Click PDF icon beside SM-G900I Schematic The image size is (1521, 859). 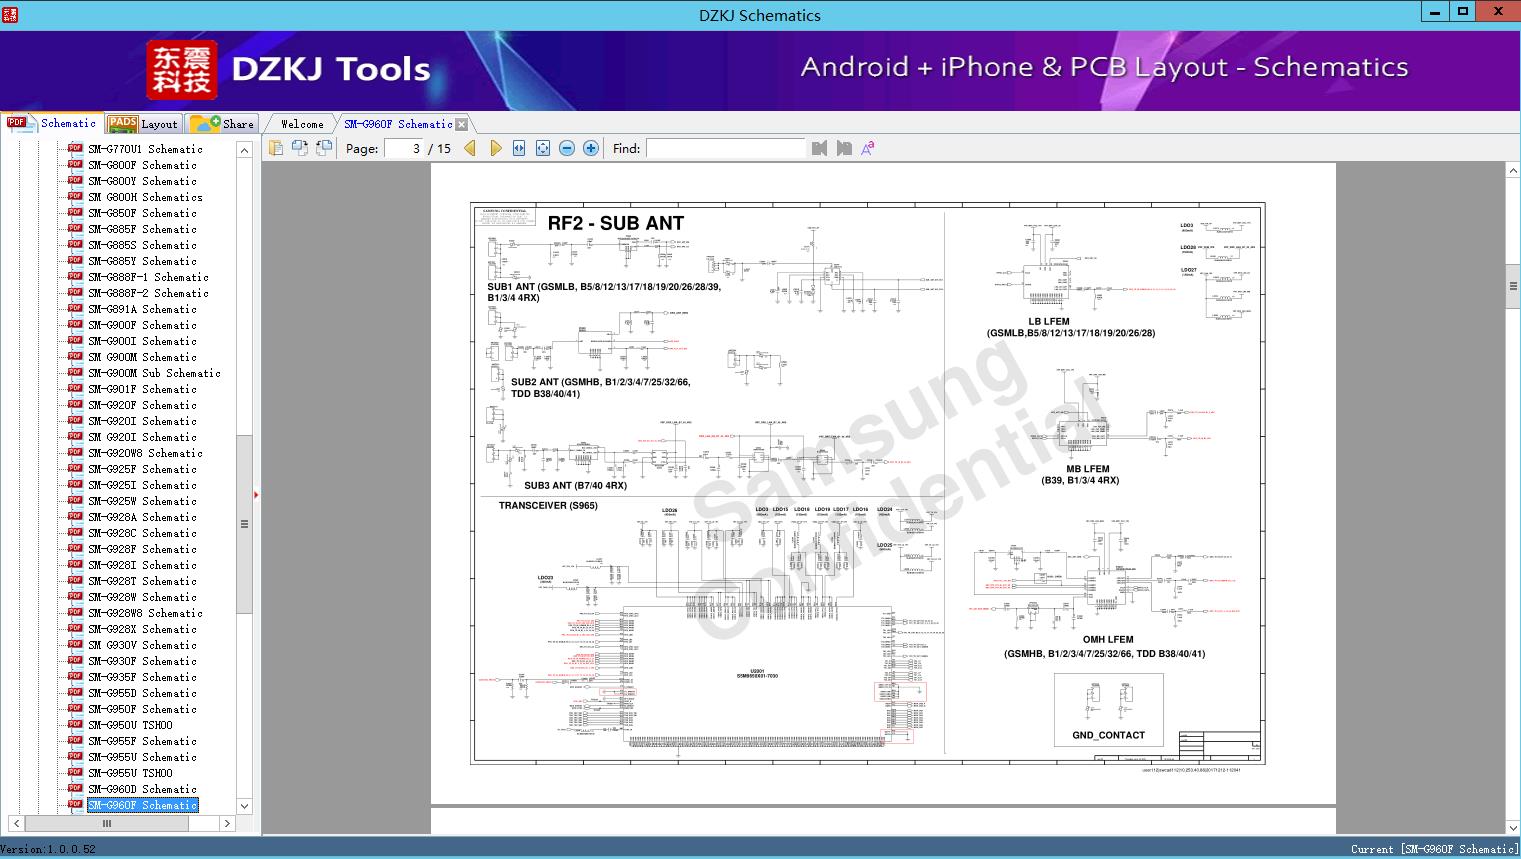75,340
